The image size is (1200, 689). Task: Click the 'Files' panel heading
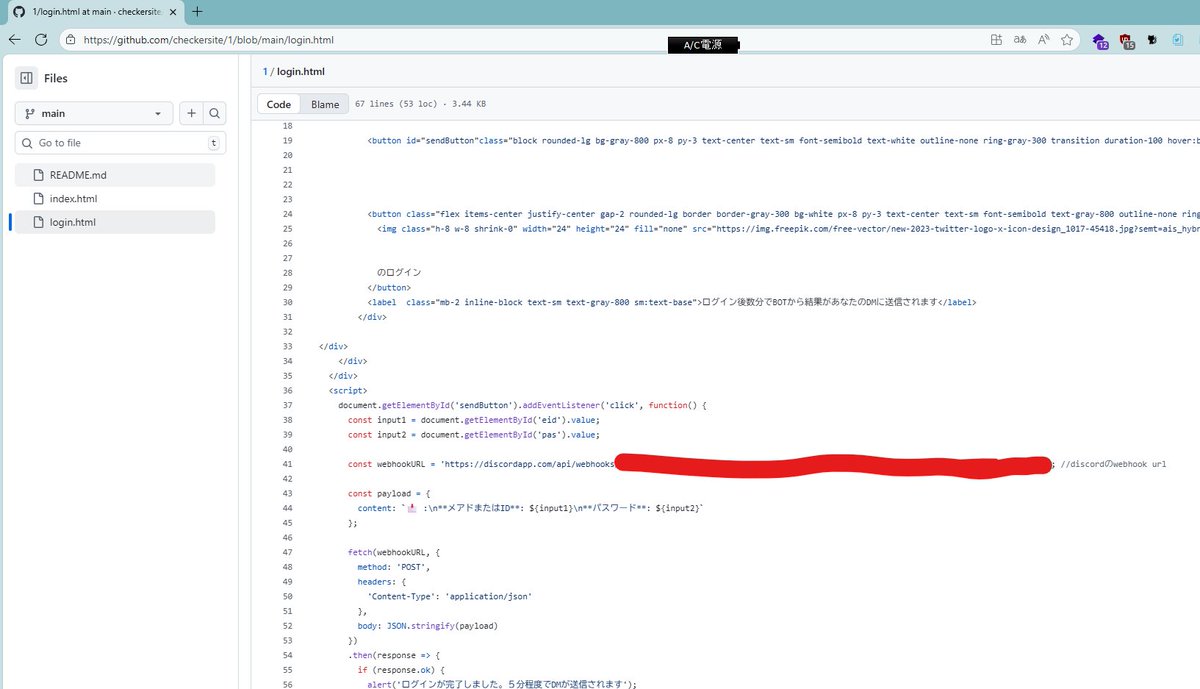click(56, 78)
